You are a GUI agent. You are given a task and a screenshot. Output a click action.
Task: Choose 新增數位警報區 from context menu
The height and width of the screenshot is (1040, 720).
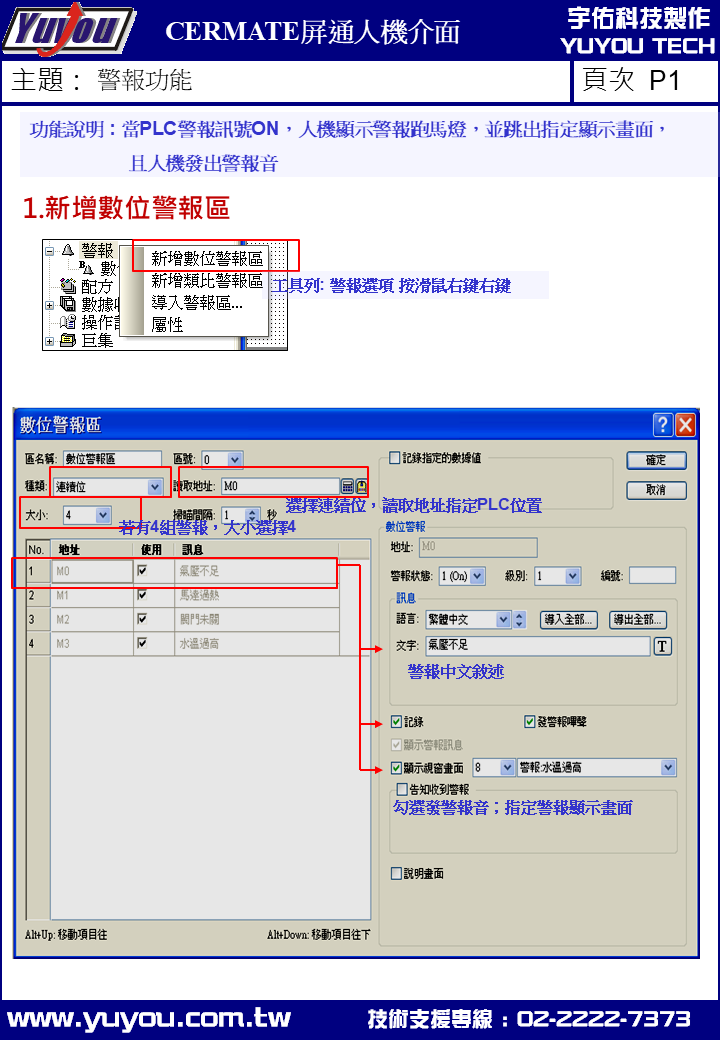207,258
